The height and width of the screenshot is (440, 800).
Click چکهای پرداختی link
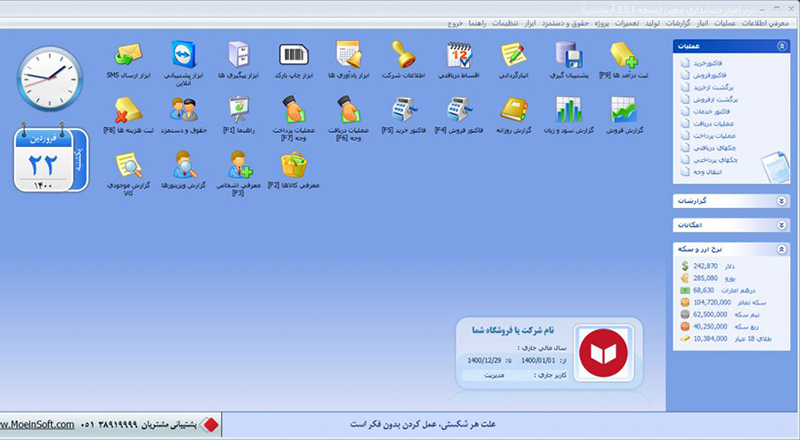(715, 160)
